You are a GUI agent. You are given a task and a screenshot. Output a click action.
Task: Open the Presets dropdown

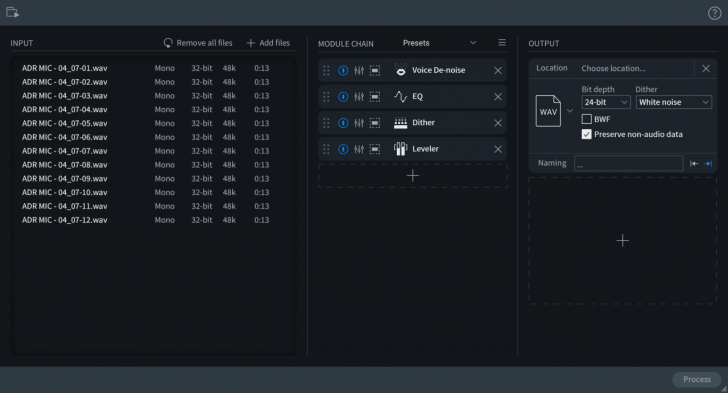[439, 43]
